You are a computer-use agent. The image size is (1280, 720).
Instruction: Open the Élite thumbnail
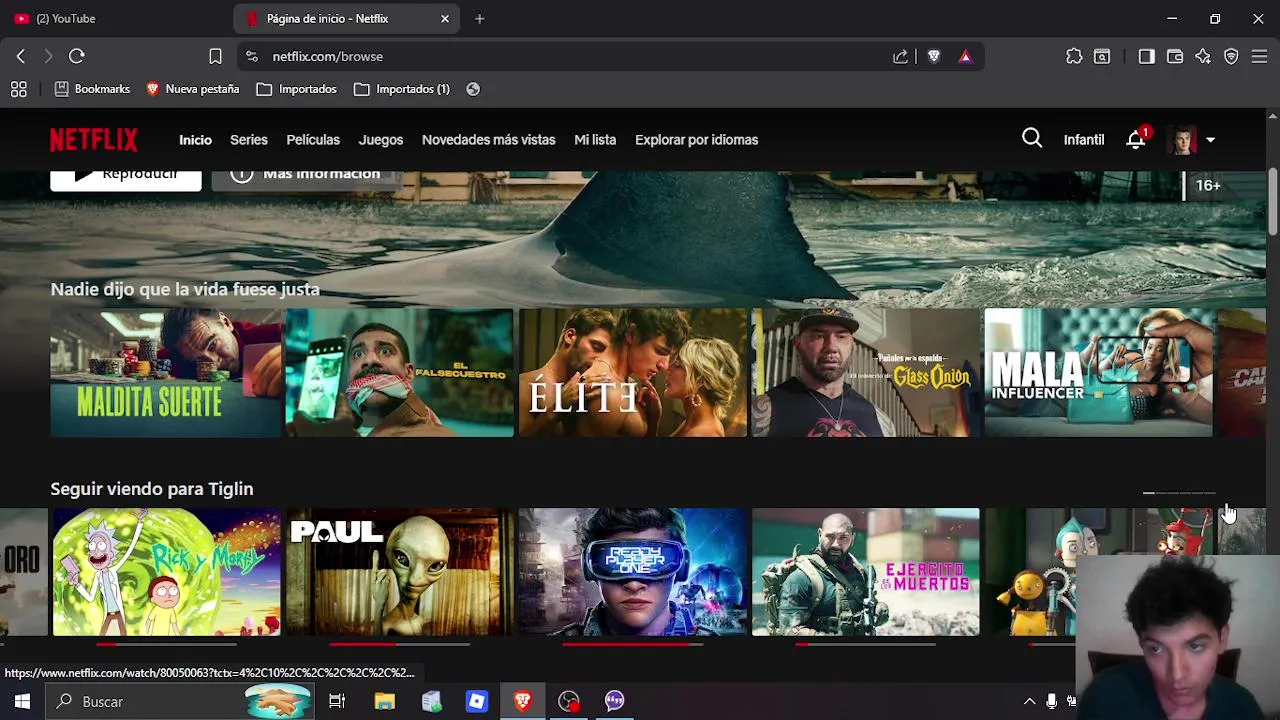point(632,372)
